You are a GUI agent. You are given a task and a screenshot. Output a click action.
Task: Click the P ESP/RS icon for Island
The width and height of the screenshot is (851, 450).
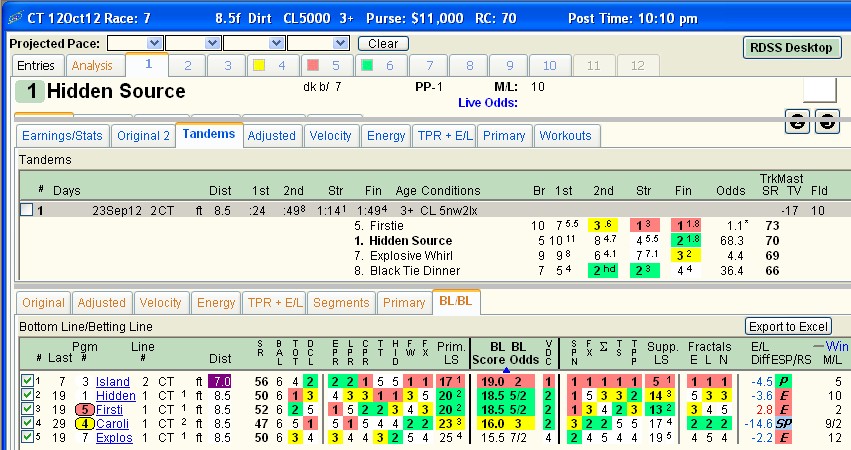pos(784,382)
